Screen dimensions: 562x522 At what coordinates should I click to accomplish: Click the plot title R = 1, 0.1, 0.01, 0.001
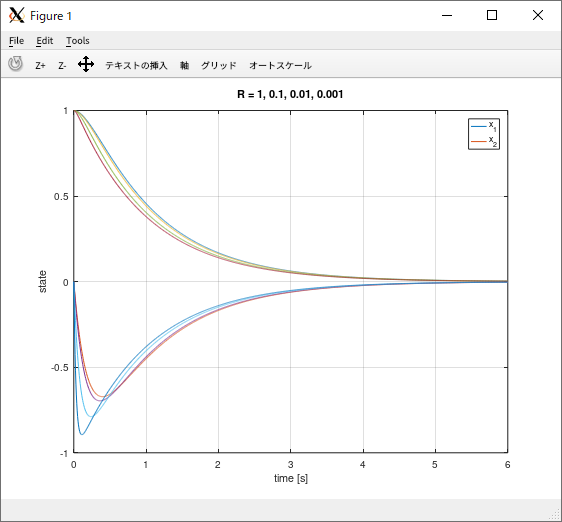pyautogui.click(x=290, y=94)
